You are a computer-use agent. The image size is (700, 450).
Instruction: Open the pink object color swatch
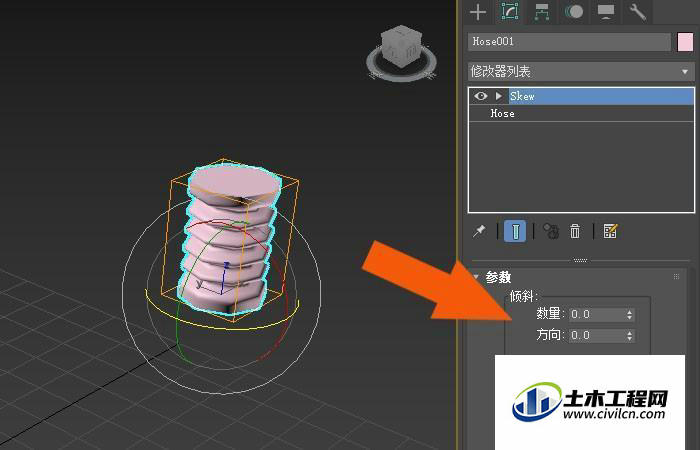point(685,42)
